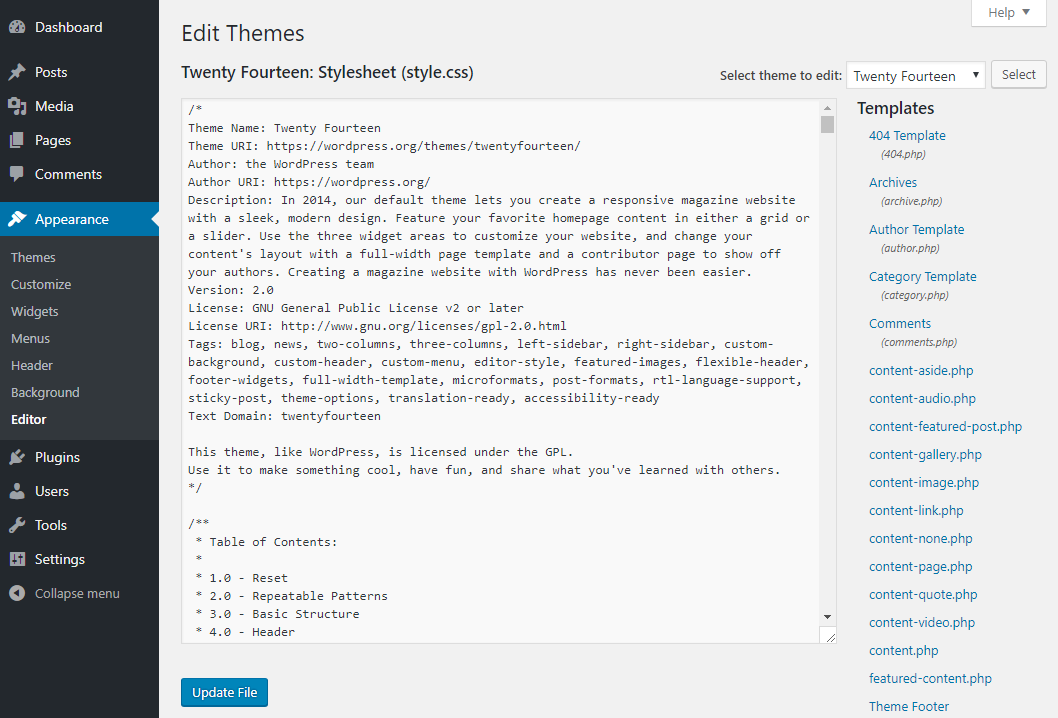Go to Widgets submenu item
This screenshot has width=1058, height=718.
pos(34,311)
